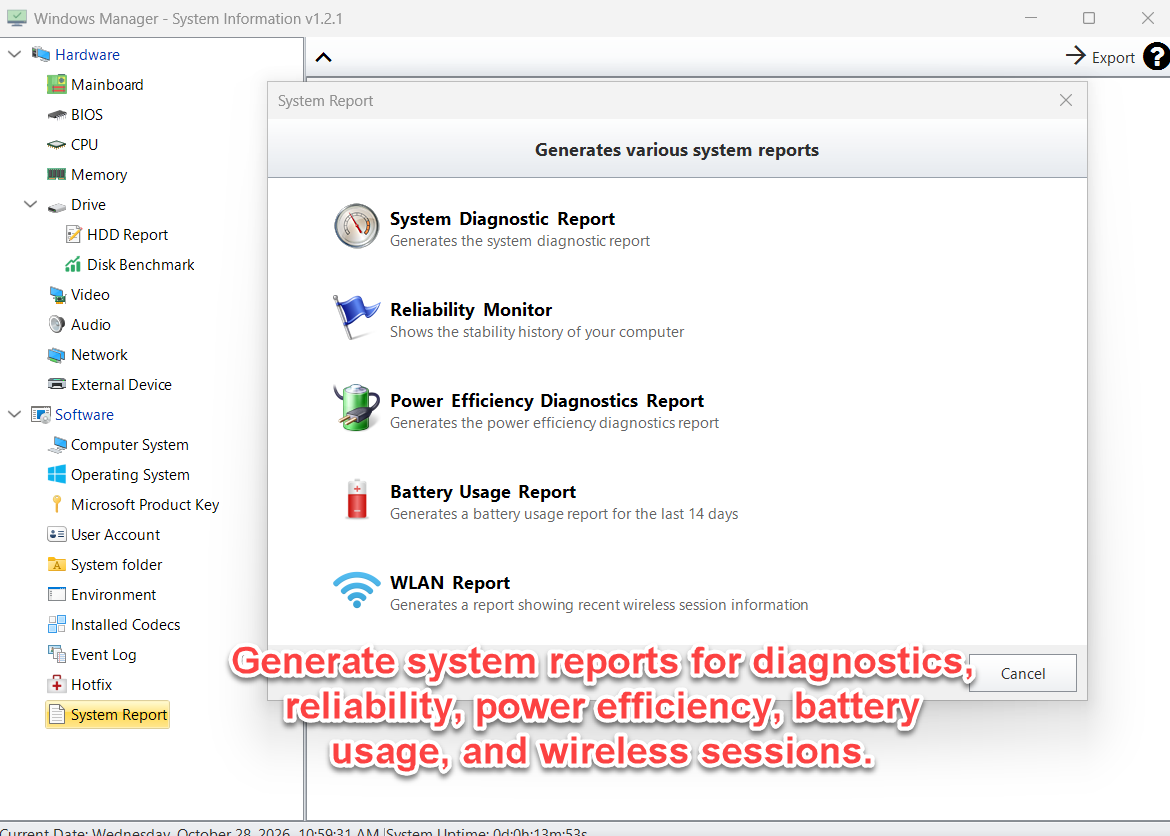Open WLAN Report link
Viewport: 1170px width, 836px height.
click(450, 583)
